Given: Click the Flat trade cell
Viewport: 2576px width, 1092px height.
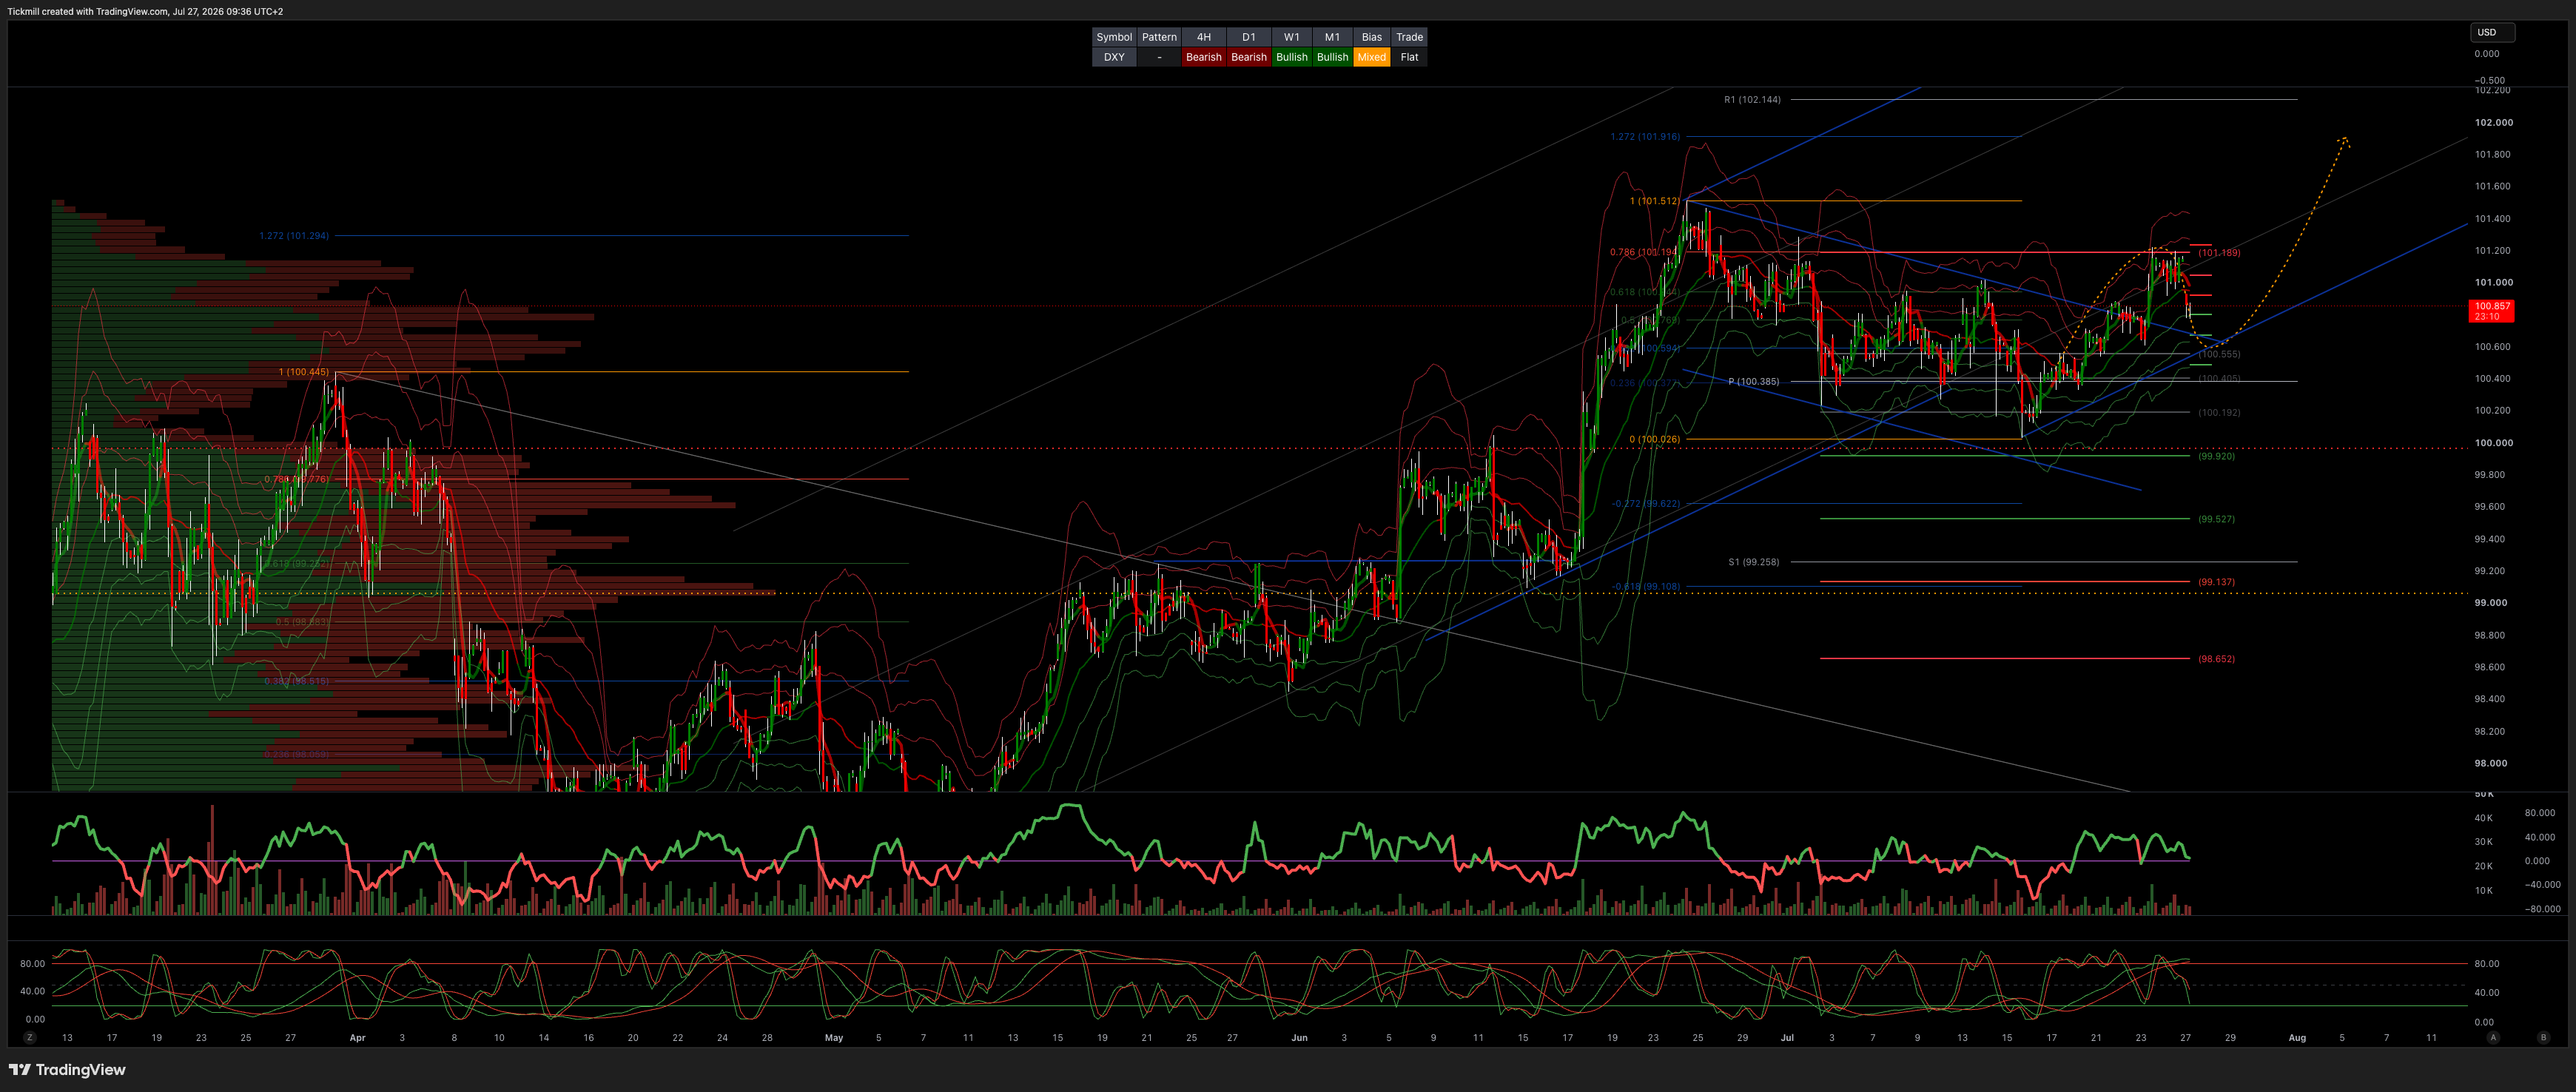Looking at the screenshot, I should 1409,57.
